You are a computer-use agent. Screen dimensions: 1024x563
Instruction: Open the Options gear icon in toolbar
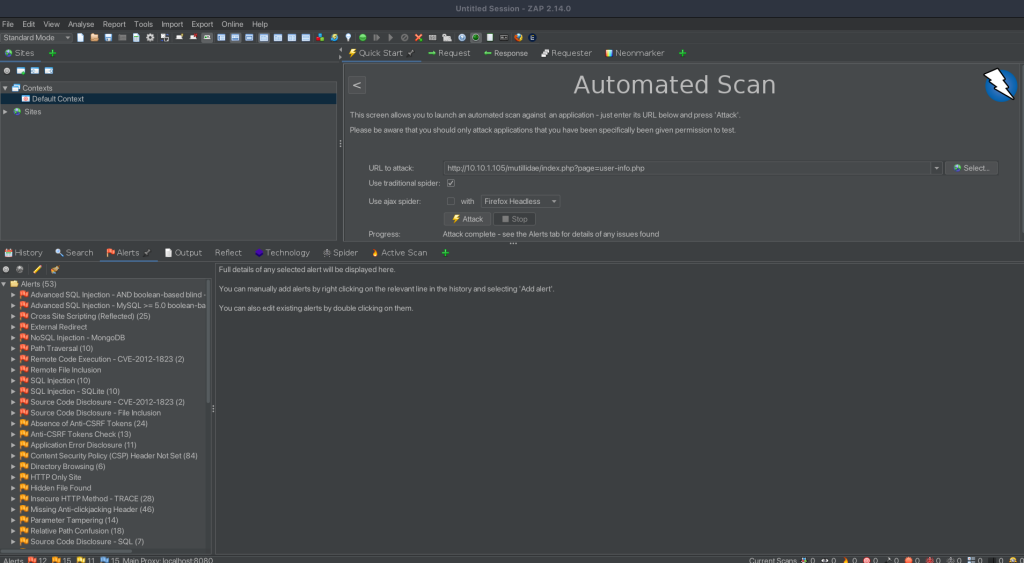(150, 38)
